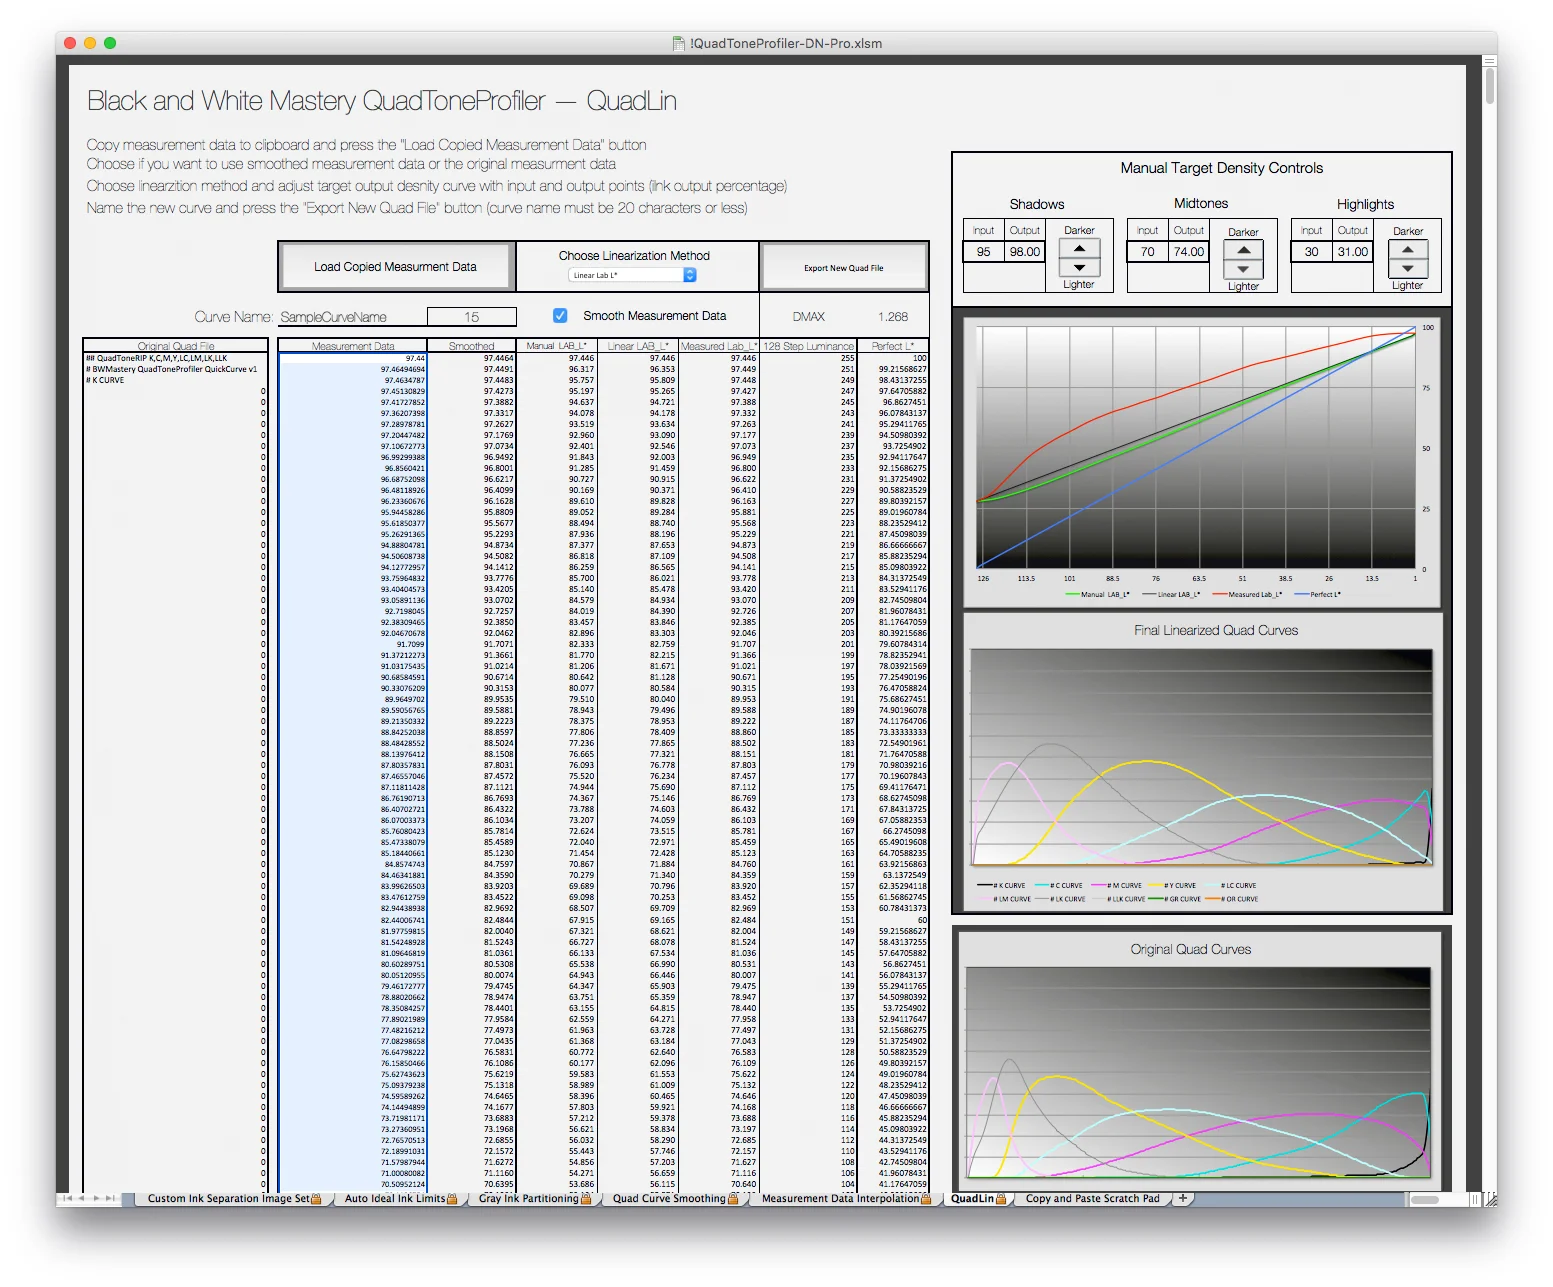Open the Quad Curve Smoothing sheet tab

(675, 1198)
